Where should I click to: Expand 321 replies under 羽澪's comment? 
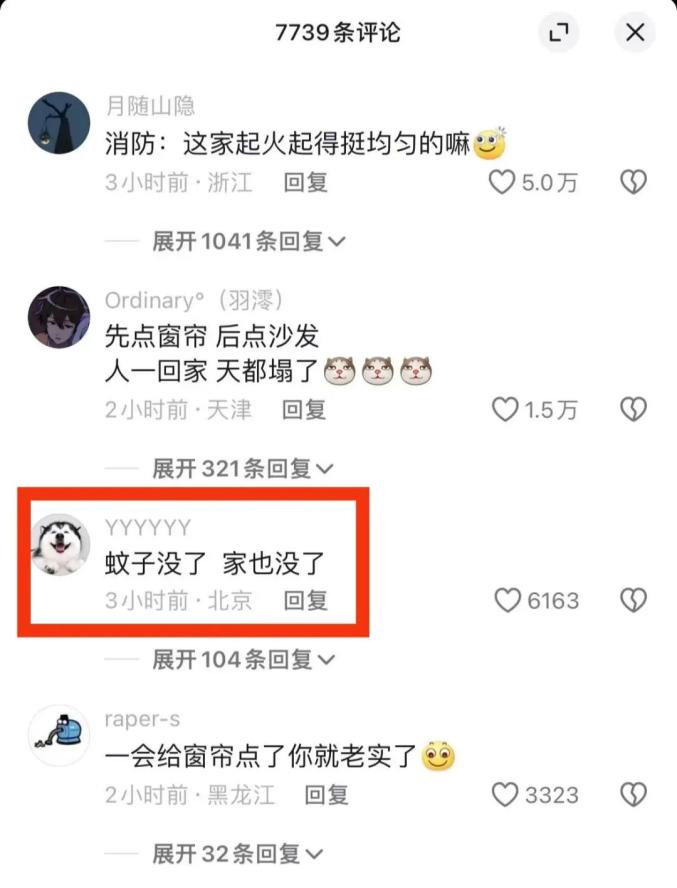point(242,468)
